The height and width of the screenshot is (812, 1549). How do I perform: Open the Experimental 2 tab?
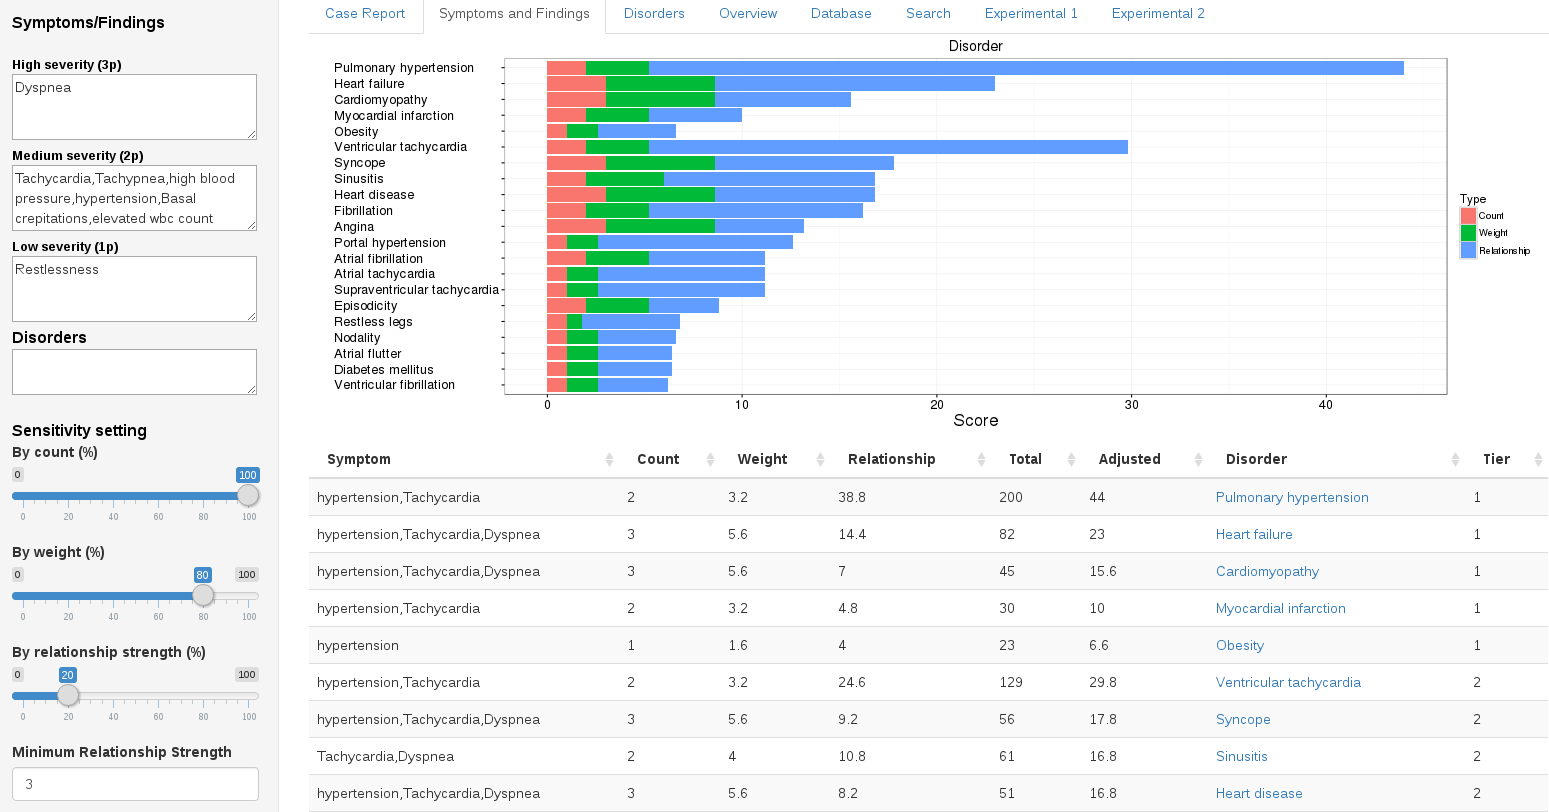[1158, 14]
